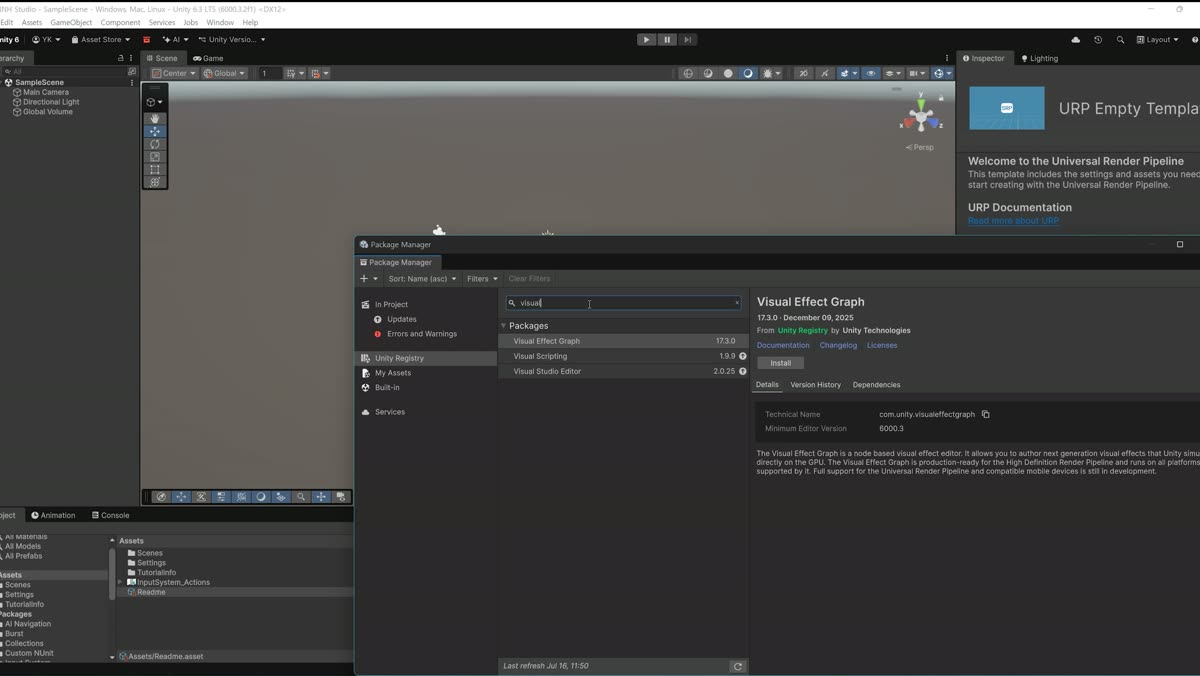Open the Unity Version Control dropdown
This screenshot has height=676, width=1200.
pyautogui.click(x=232, y=40)
